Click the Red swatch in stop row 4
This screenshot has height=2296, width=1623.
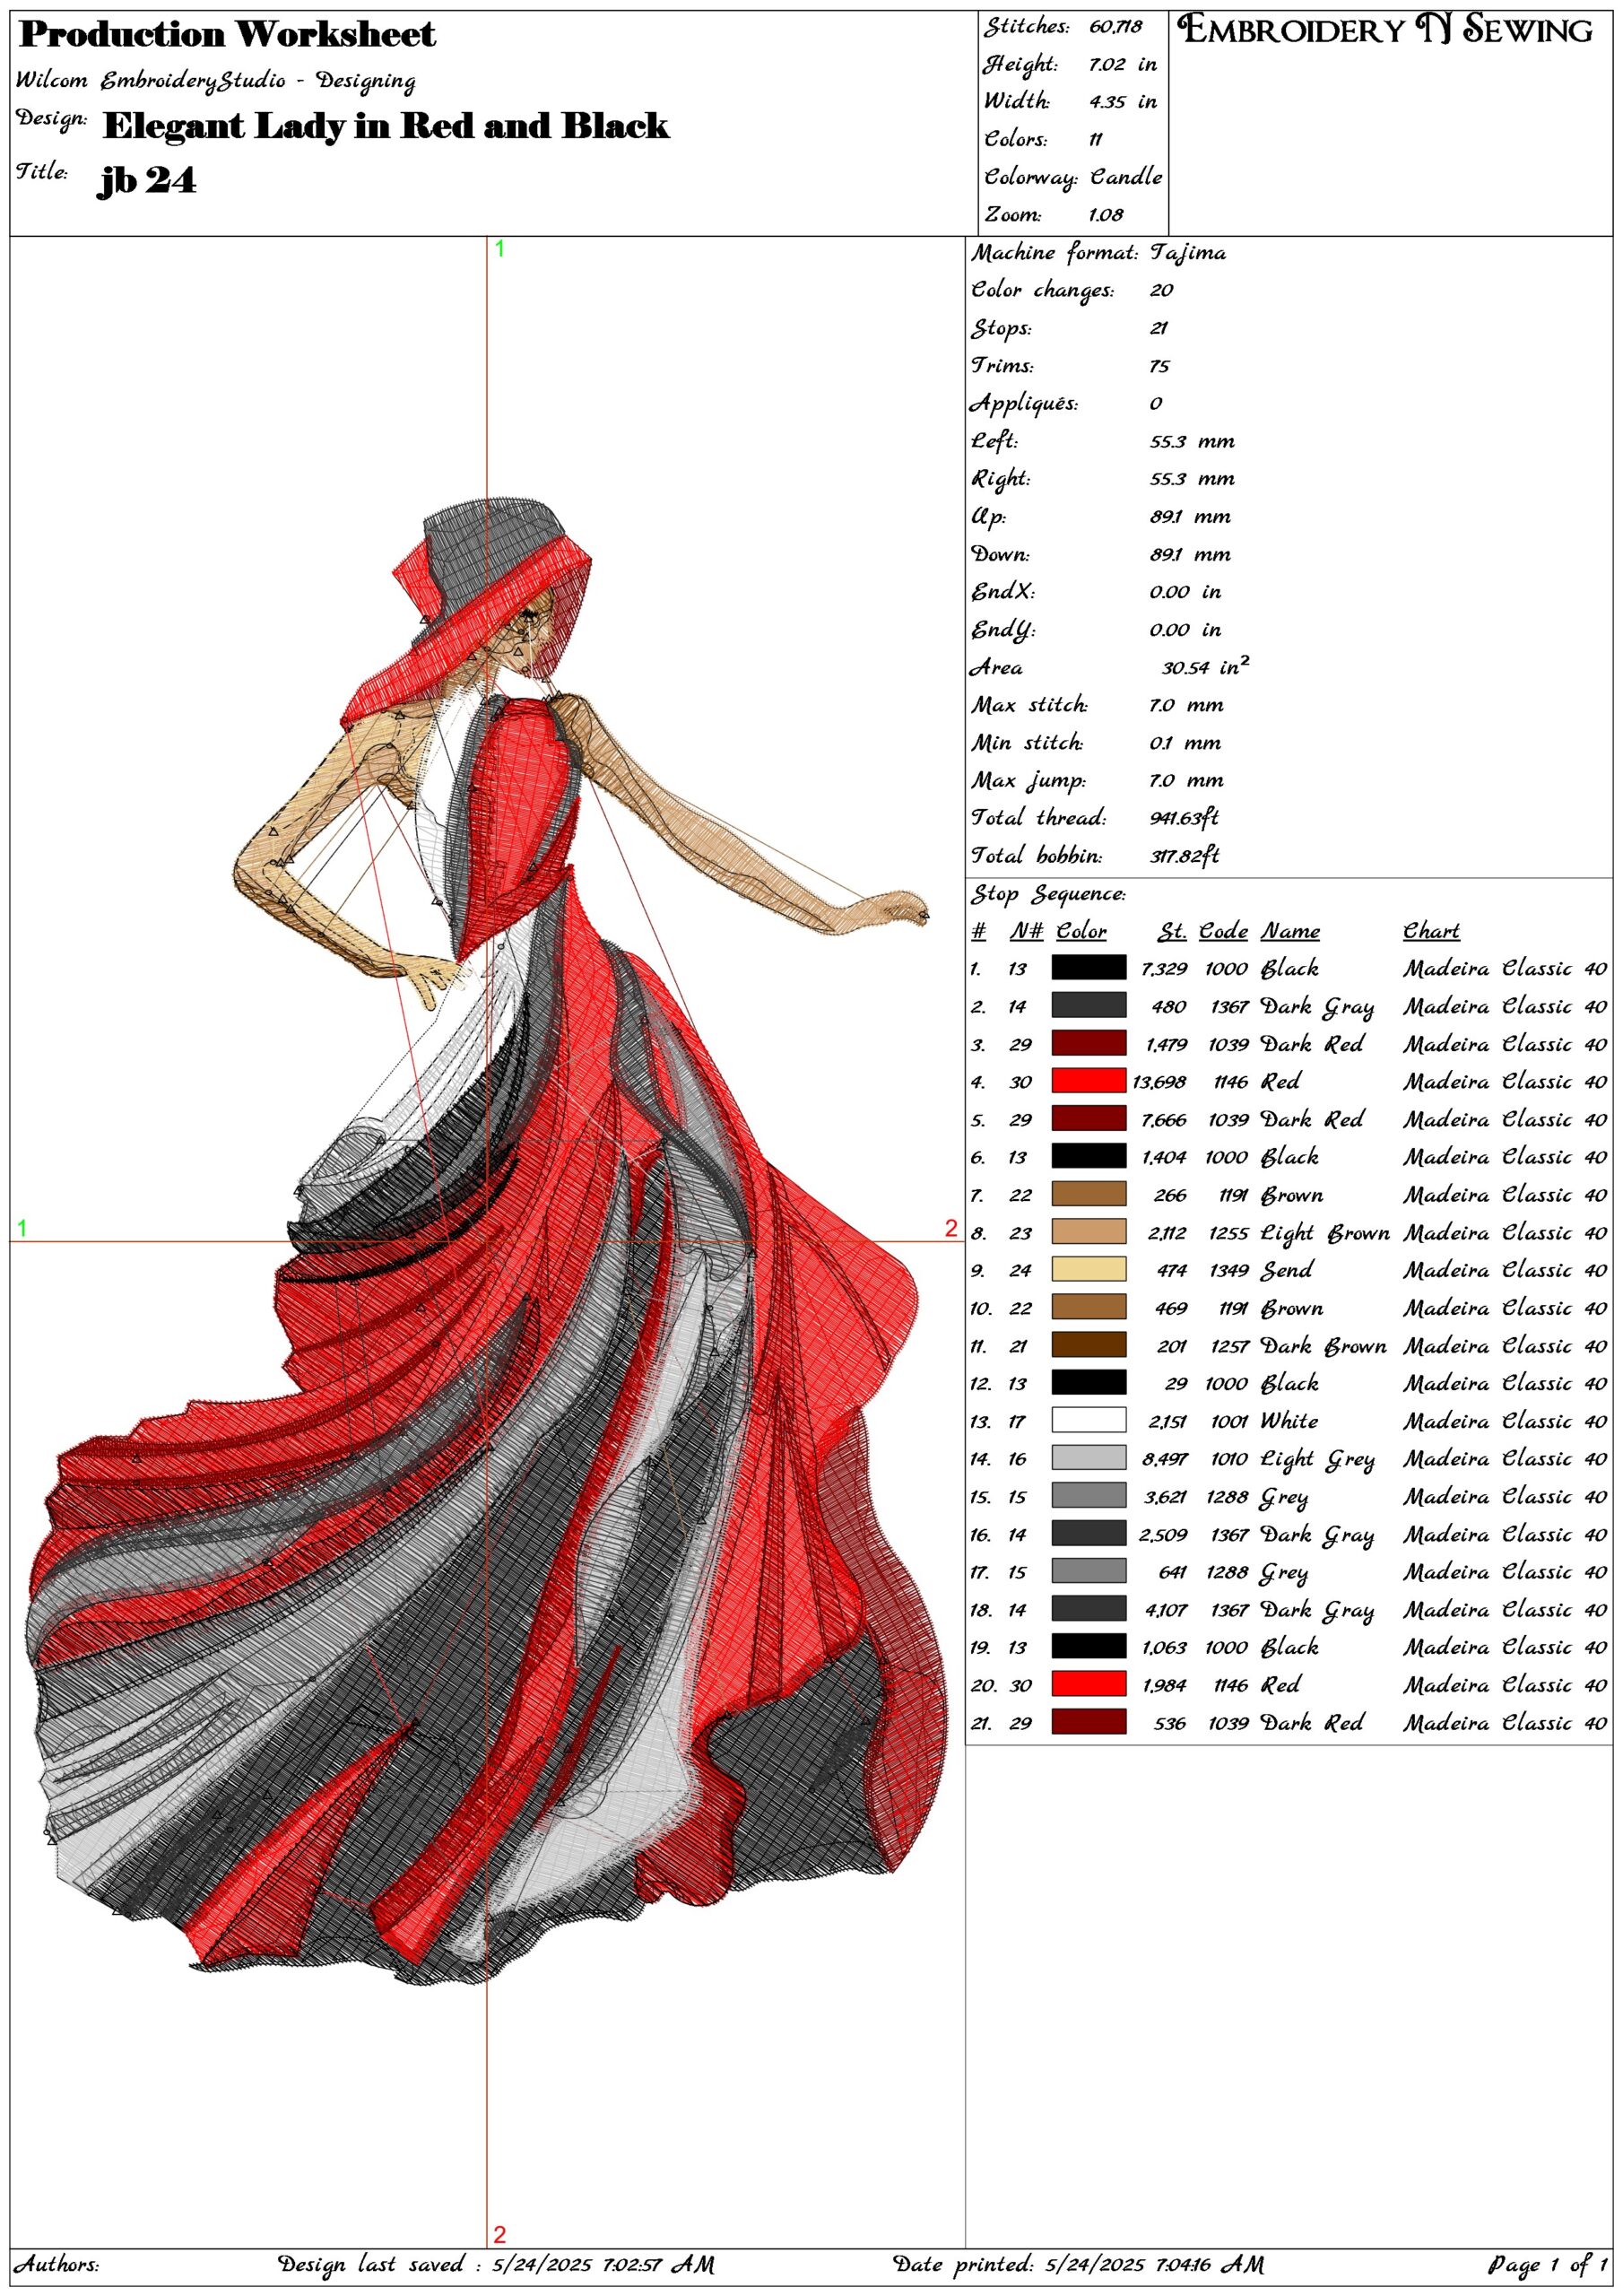1089,1081
